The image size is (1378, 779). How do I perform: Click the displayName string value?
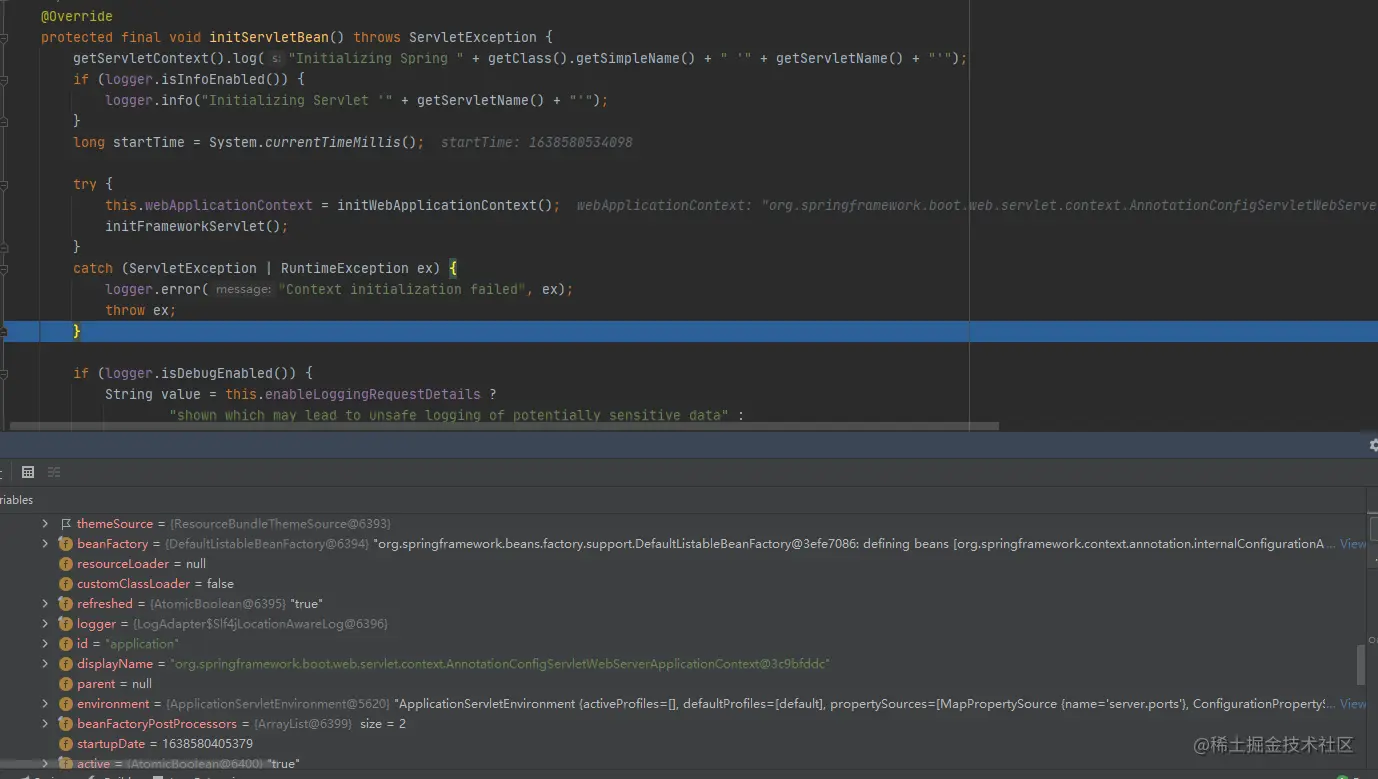(500, 664)
